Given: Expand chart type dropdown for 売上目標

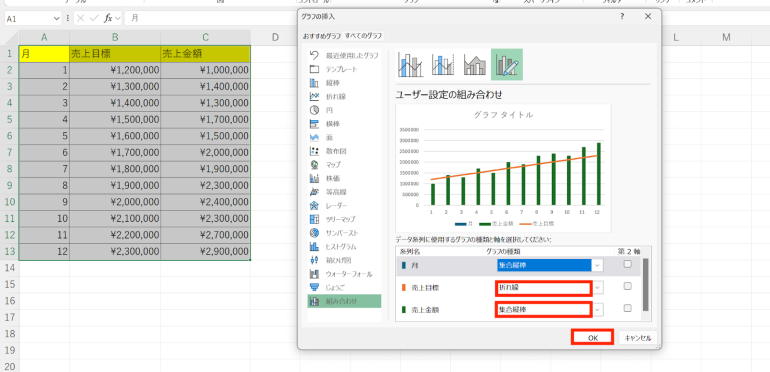Looking at the screenshot, I should tap(598, 288).
